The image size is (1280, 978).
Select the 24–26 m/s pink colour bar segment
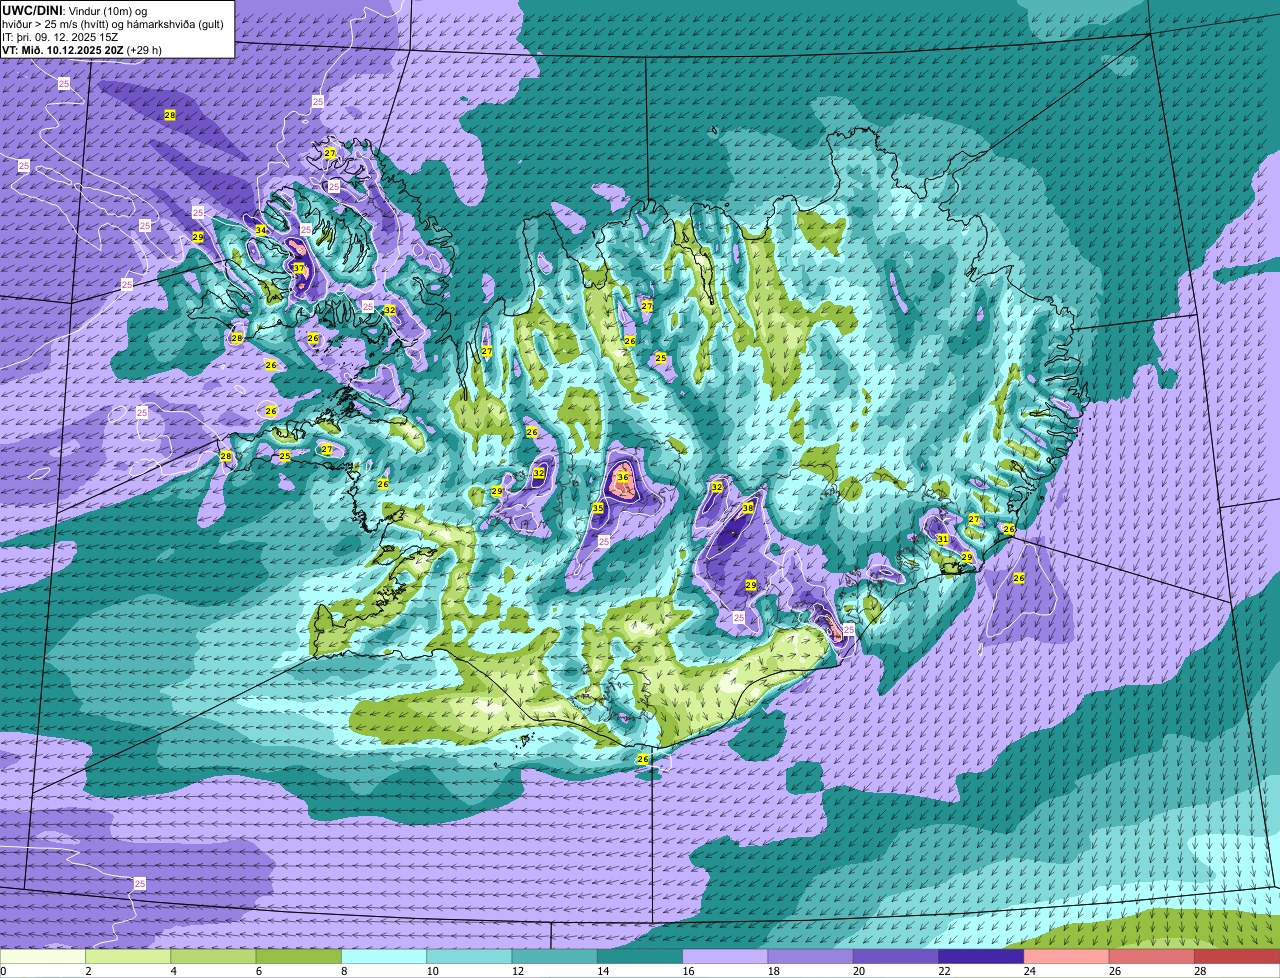(x=1066, y=957)
